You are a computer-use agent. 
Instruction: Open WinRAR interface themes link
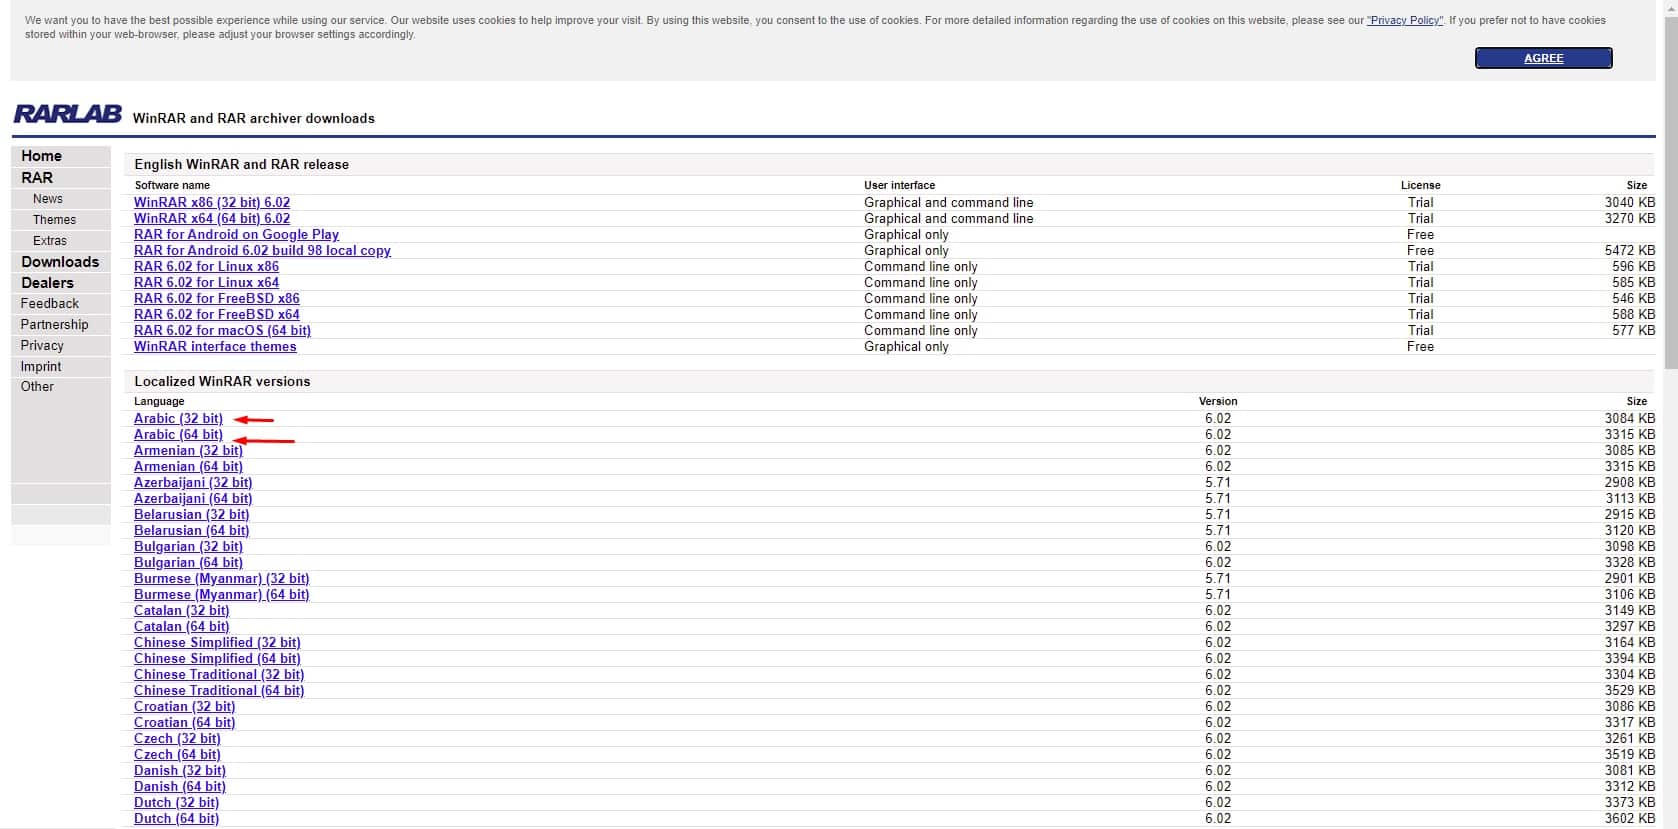tap(215, 346)
